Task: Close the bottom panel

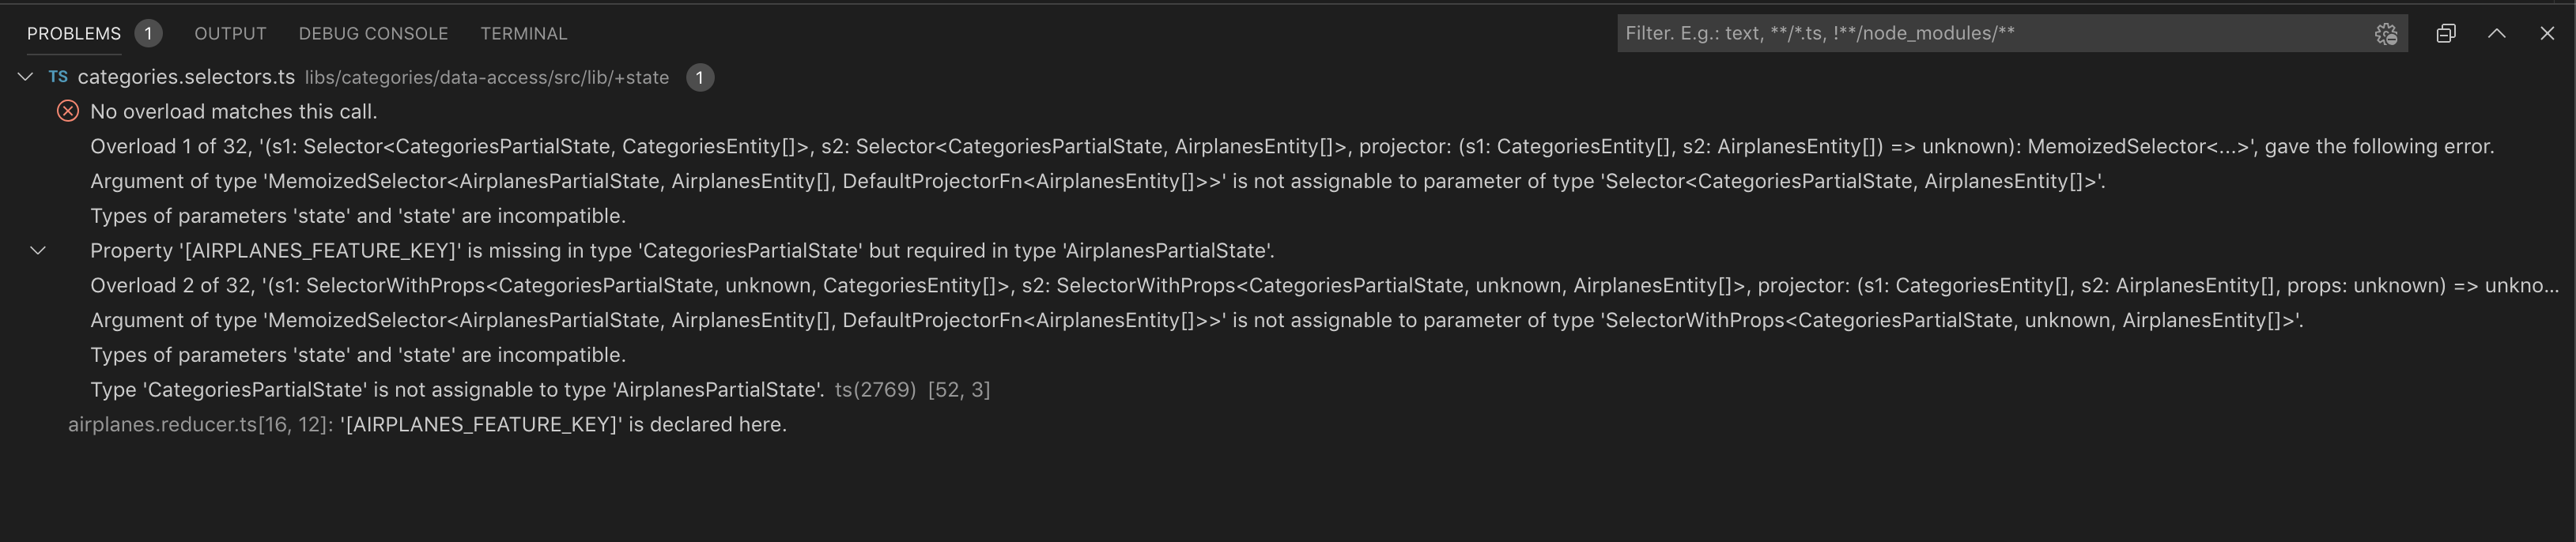Action: (x=2547, y=34)
